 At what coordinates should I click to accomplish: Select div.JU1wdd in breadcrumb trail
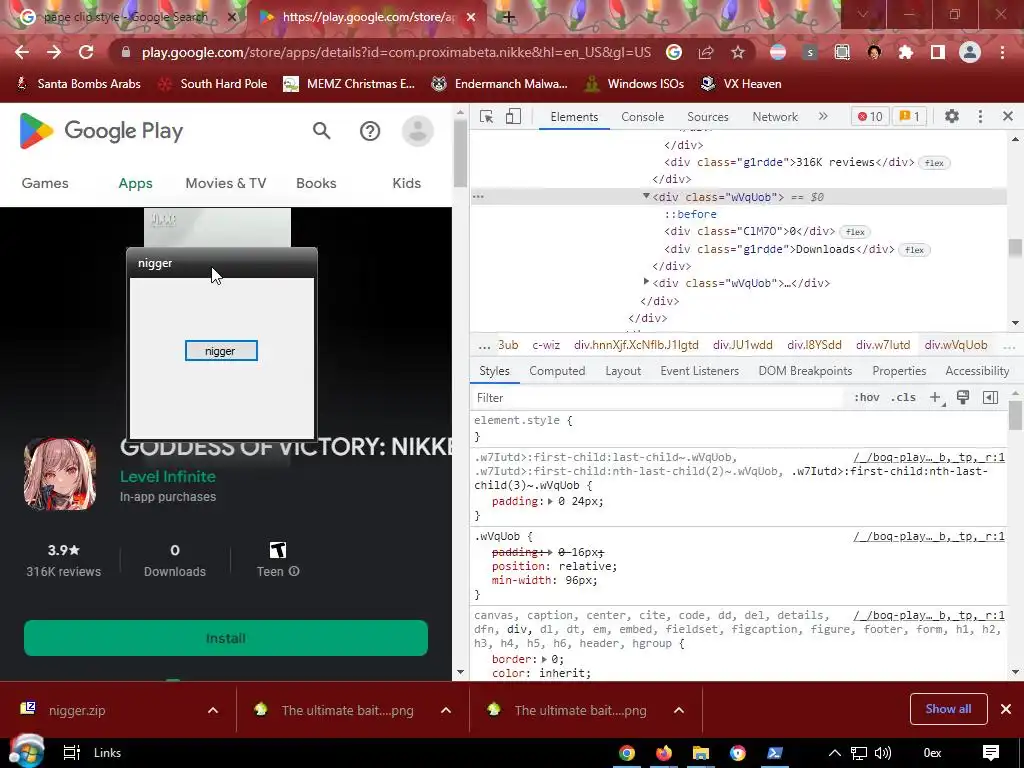[x=743, y=345]
